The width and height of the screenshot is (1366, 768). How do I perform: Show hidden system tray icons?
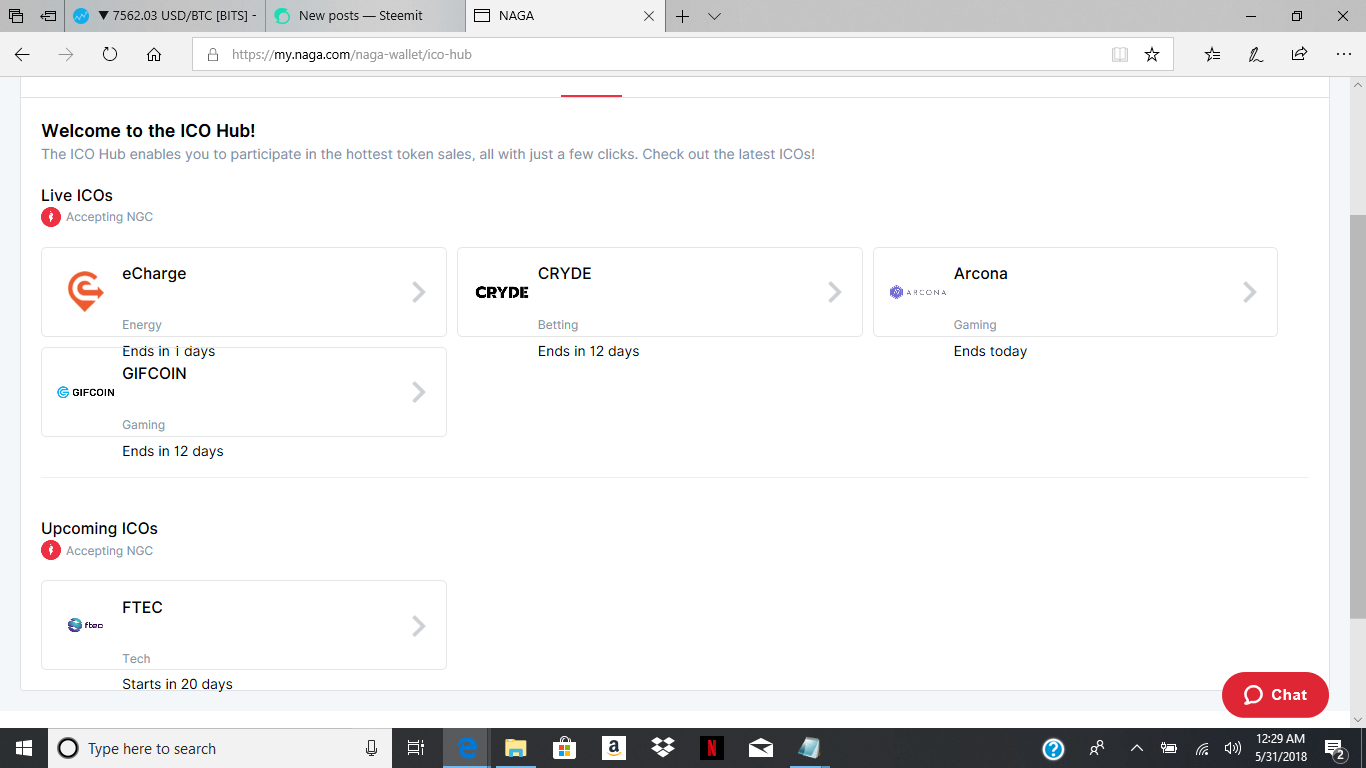[x=1136, y=748]
